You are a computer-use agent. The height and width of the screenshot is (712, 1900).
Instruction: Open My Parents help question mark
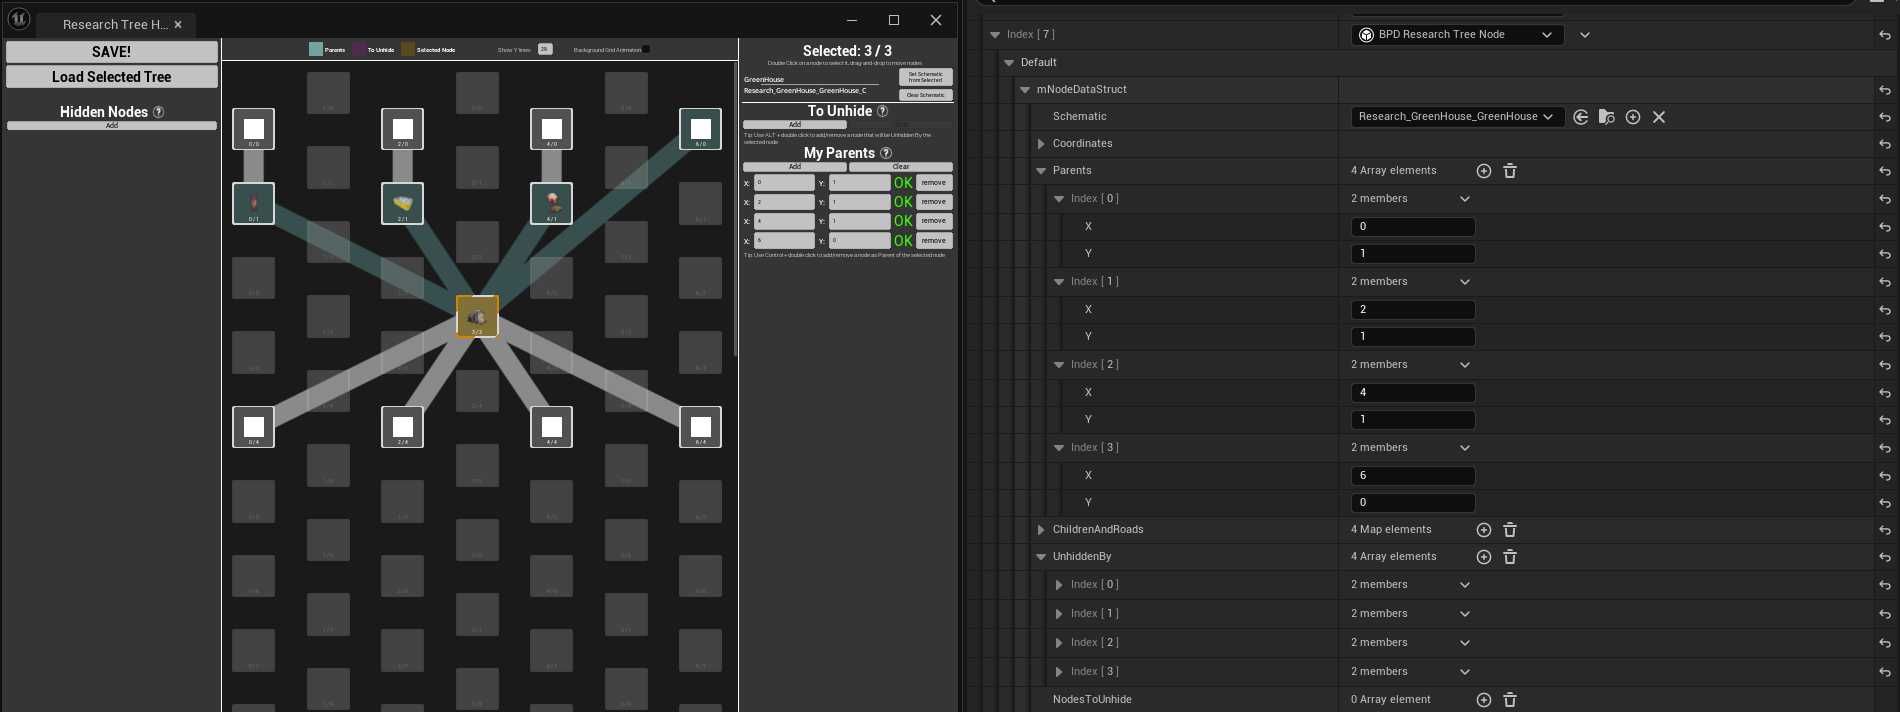885,153
